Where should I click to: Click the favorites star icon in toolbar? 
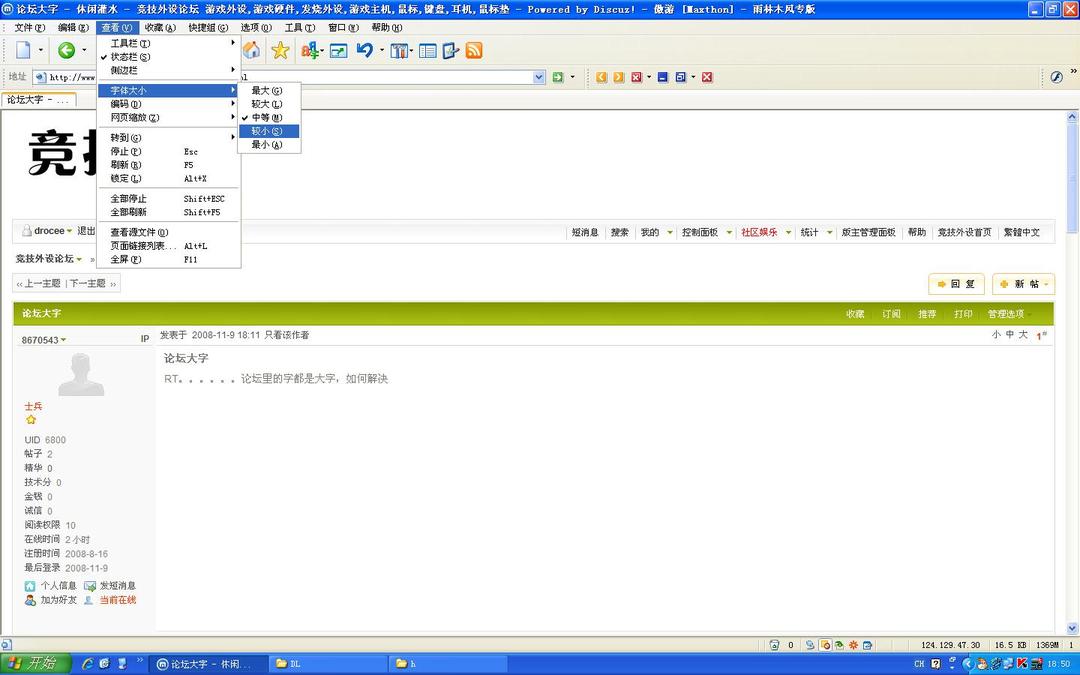click(x=281, y=50)
